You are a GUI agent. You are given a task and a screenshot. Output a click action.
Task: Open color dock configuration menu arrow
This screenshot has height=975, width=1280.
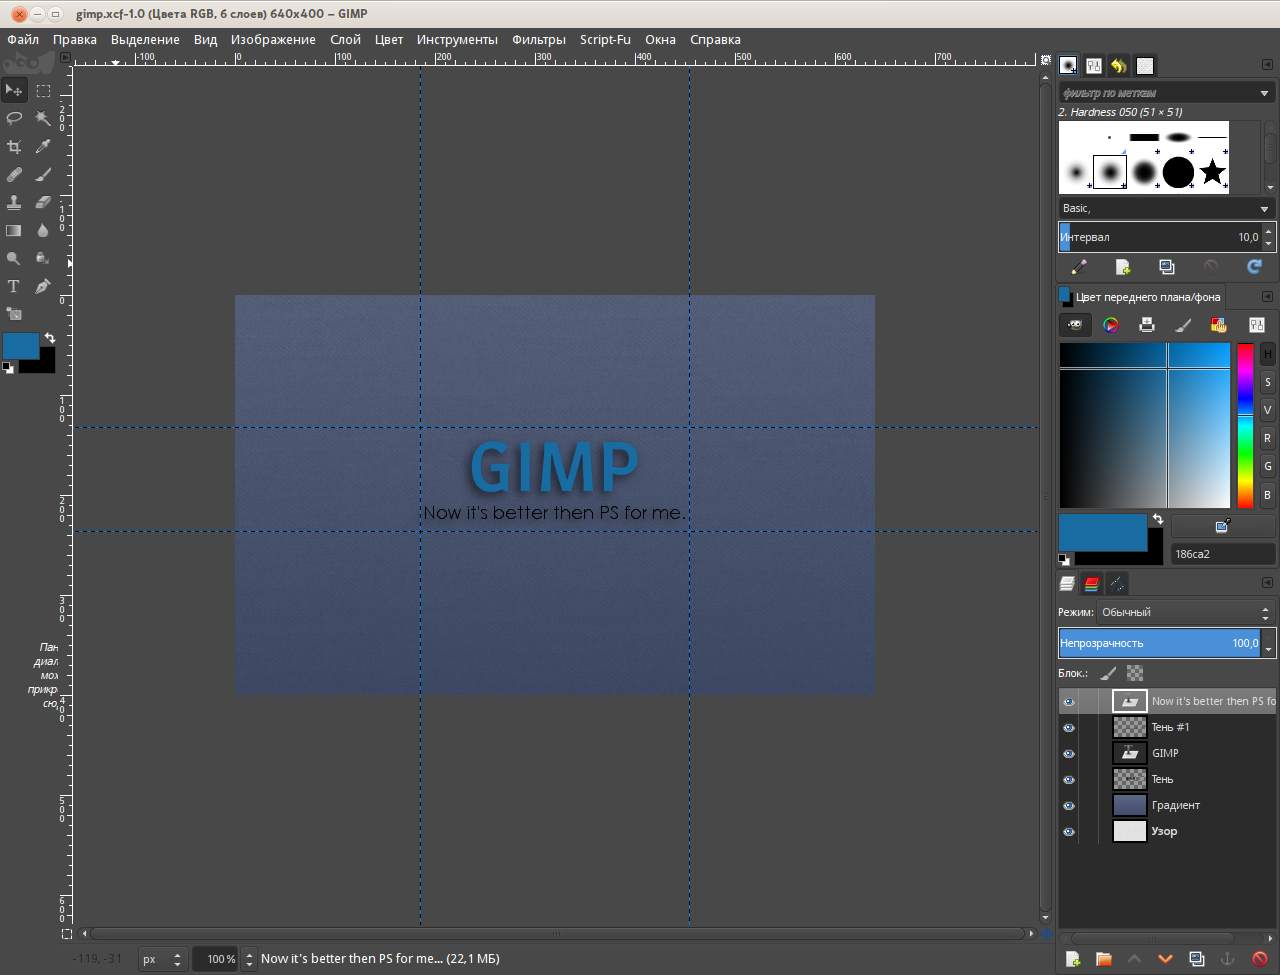tap(1267, 297)
